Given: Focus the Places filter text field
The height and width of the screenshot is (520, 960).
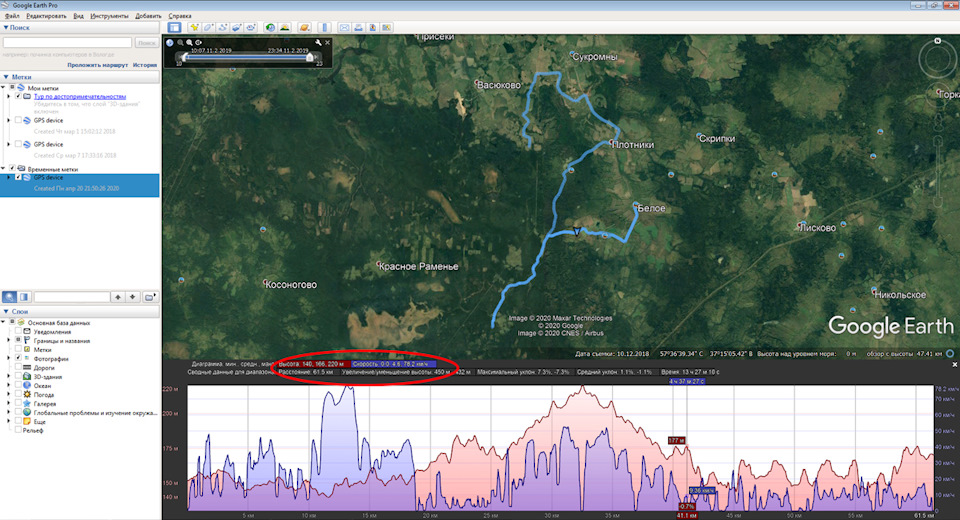Looking at the screenshot, I should point(72,297).
